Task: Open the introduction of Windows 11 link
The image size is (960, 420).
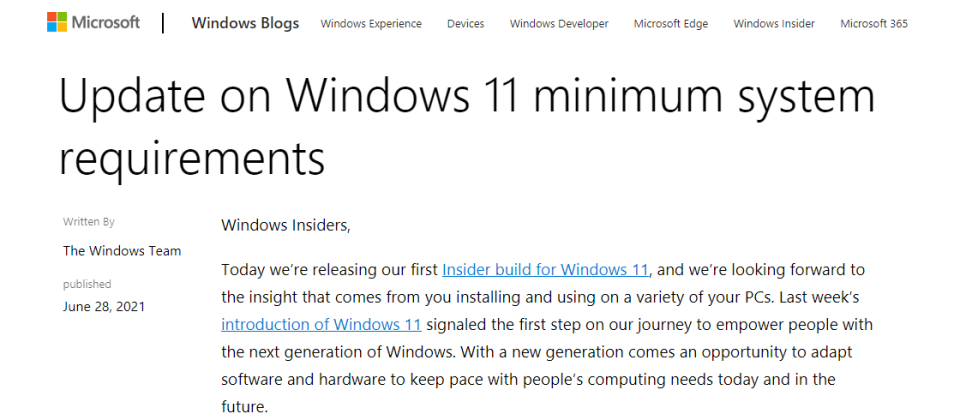Action: 321,324
